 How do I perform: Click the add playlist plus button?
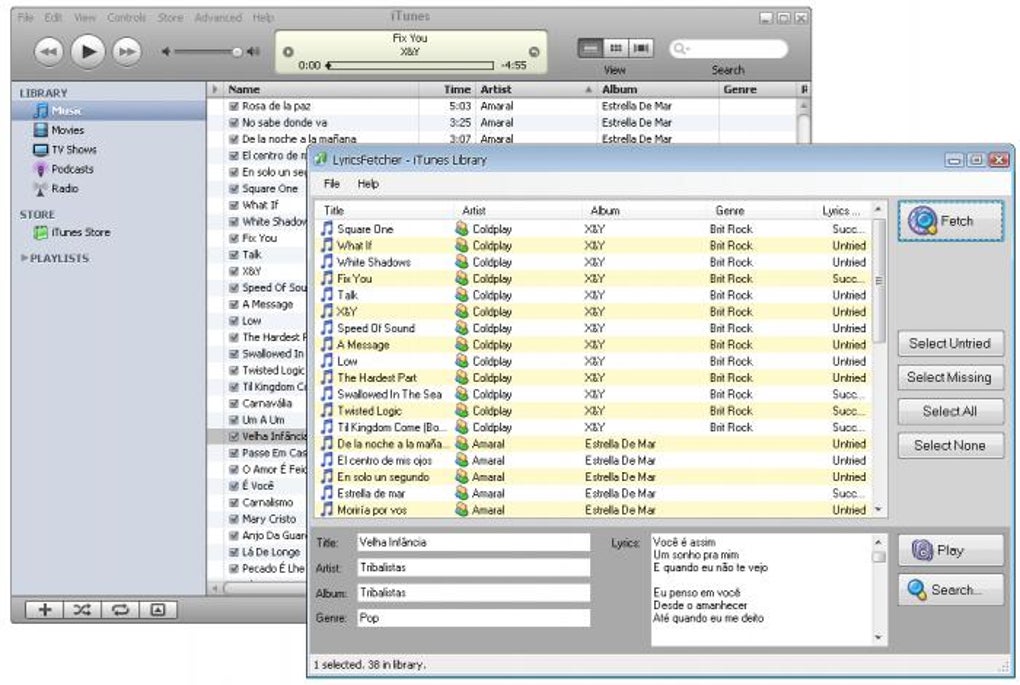point(44,610)
